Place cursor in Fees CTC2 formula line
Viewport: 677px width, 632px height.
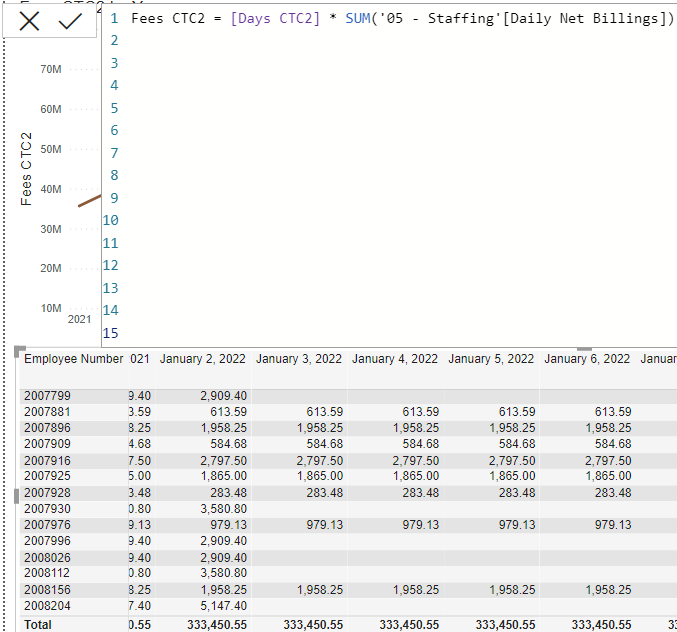402,19
